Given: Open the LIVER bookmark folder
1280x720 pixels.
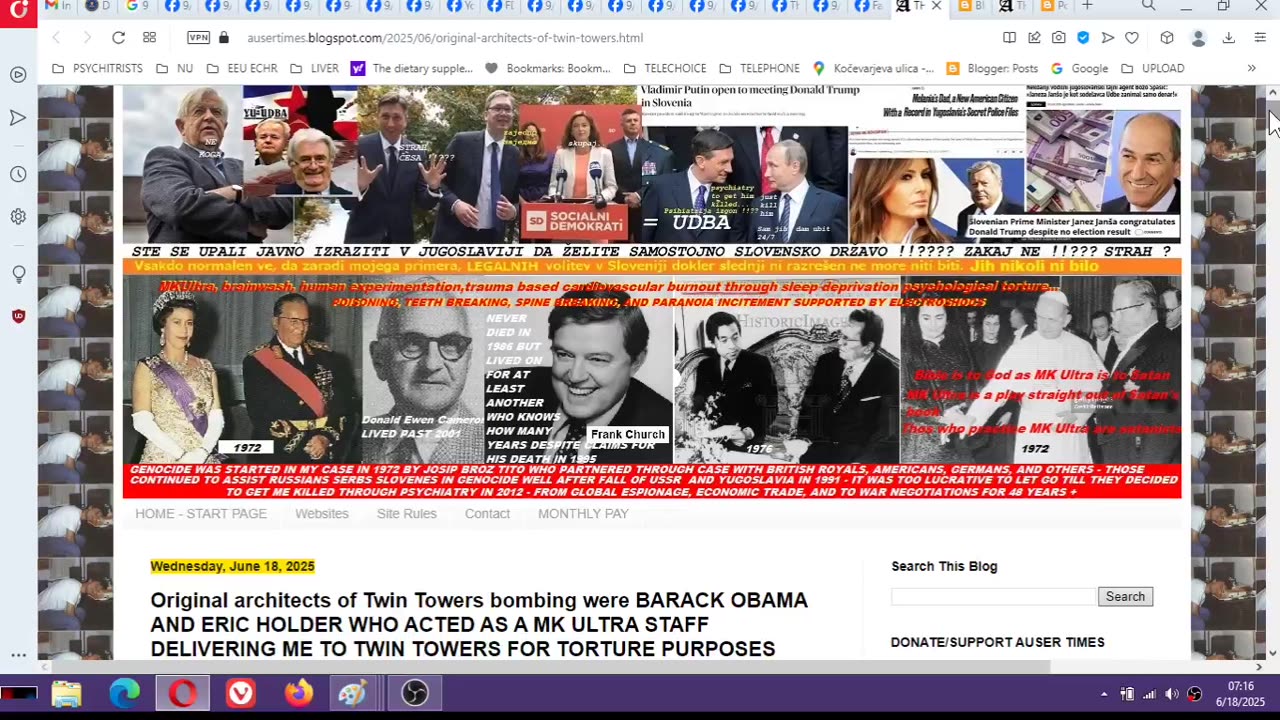Looking at the screenshot, I should (x=314, y=68).
